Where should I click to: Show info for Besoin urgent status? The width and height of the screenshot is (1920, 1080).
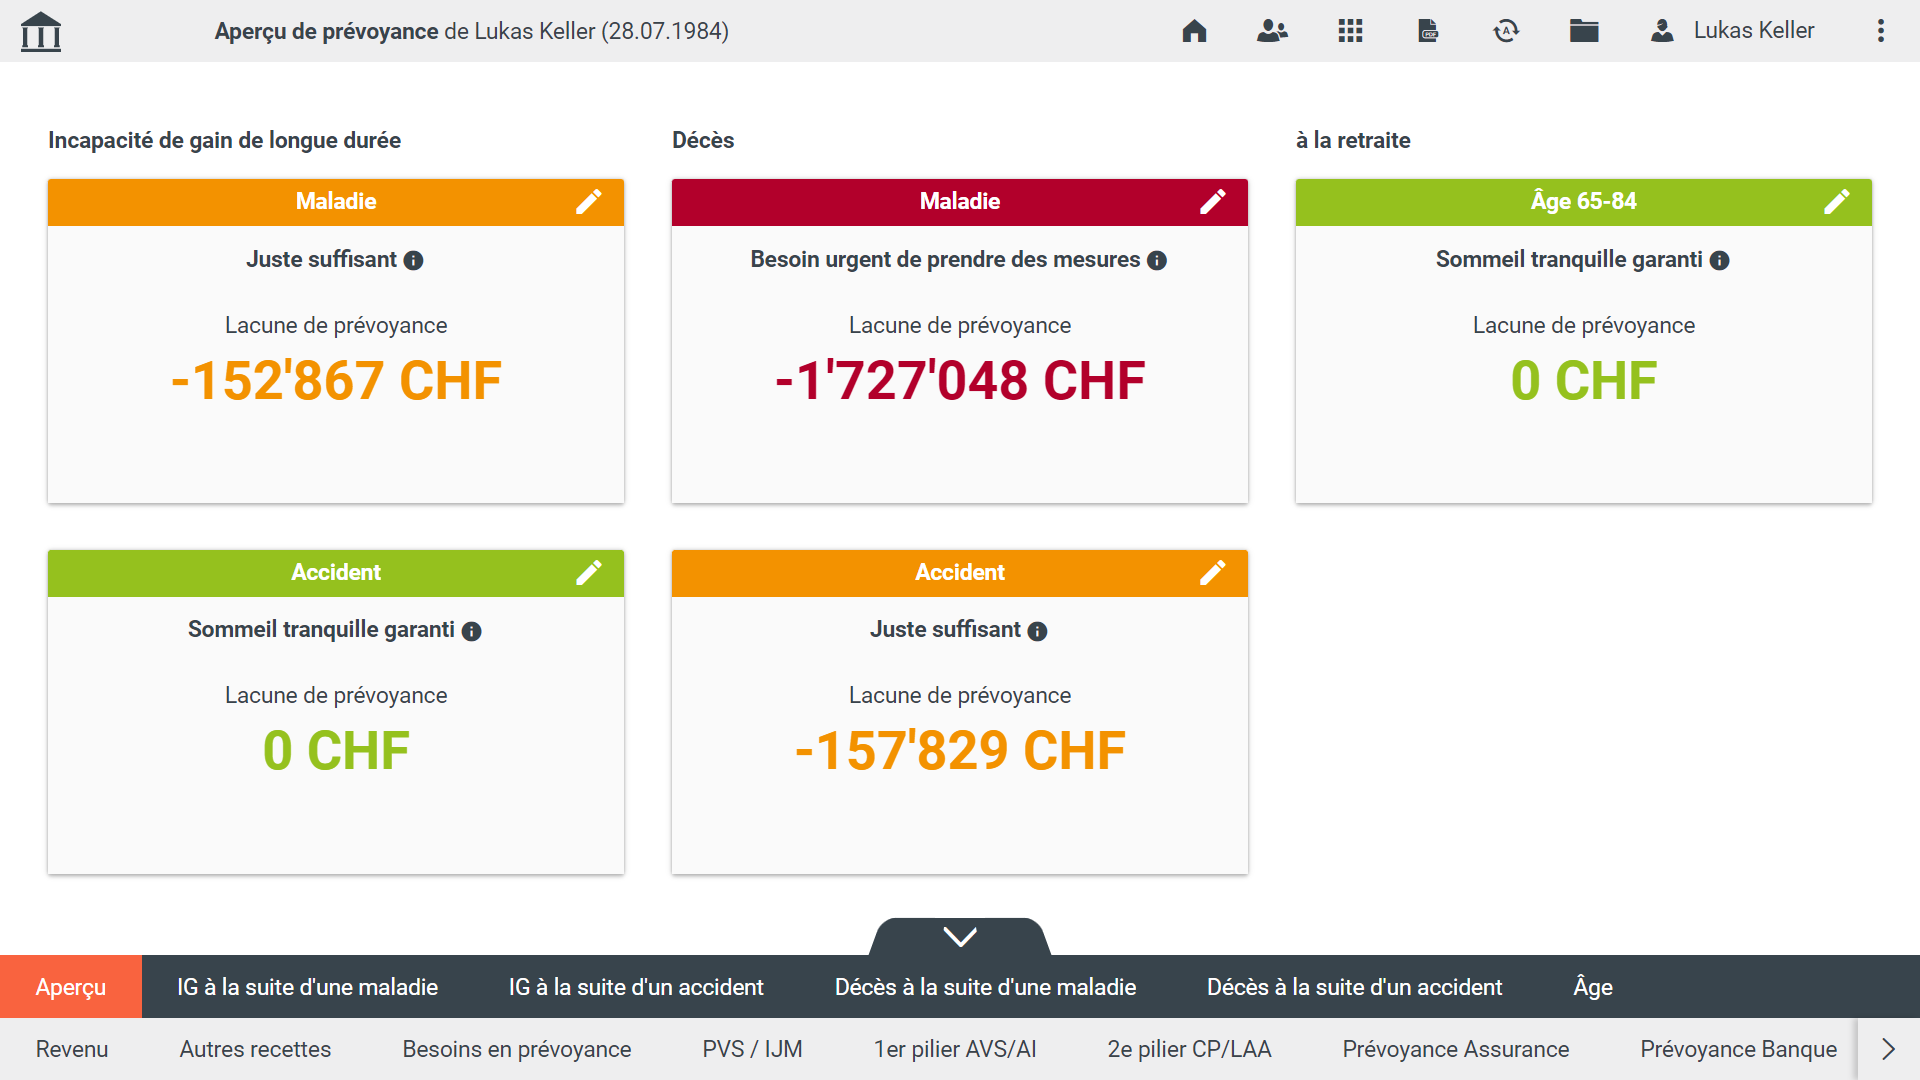(x=1157, y=261)
